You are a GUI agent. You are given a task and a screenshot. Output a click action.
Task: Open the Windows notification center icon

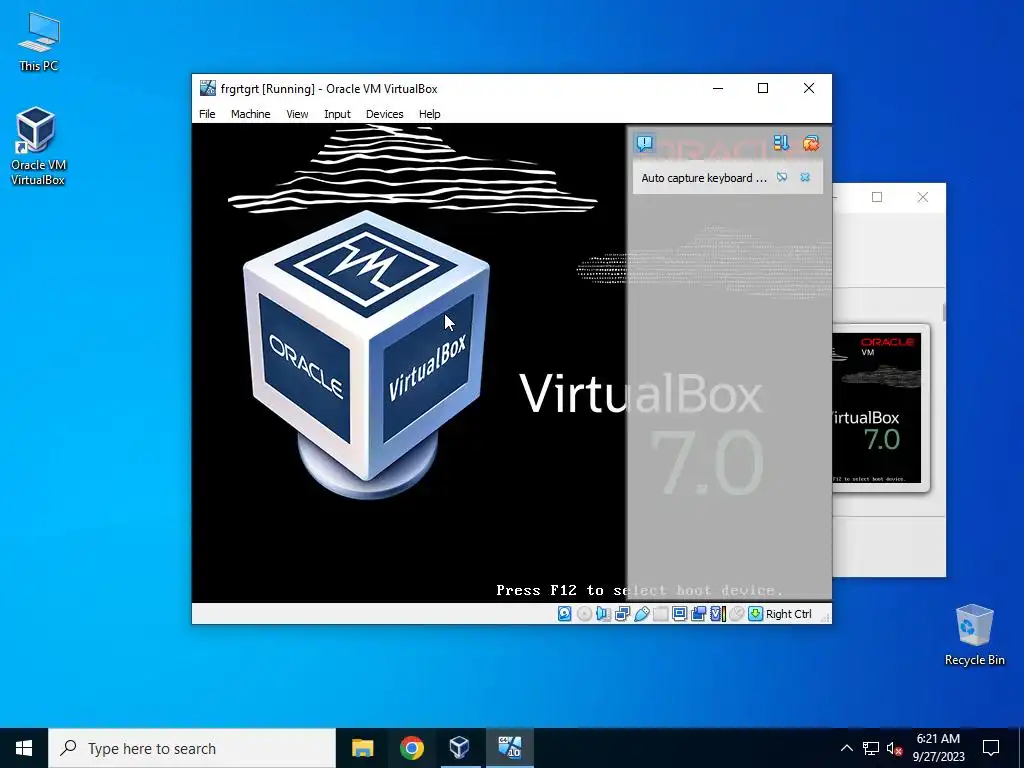pyautogui.click(x=991, y=748)
